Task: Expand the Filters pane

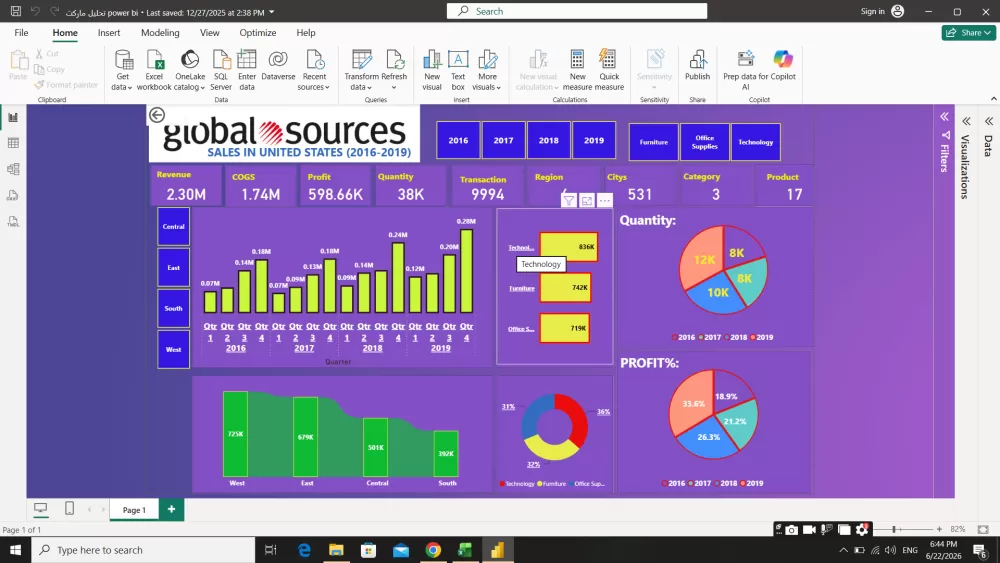Action: [x=945, y=117]
